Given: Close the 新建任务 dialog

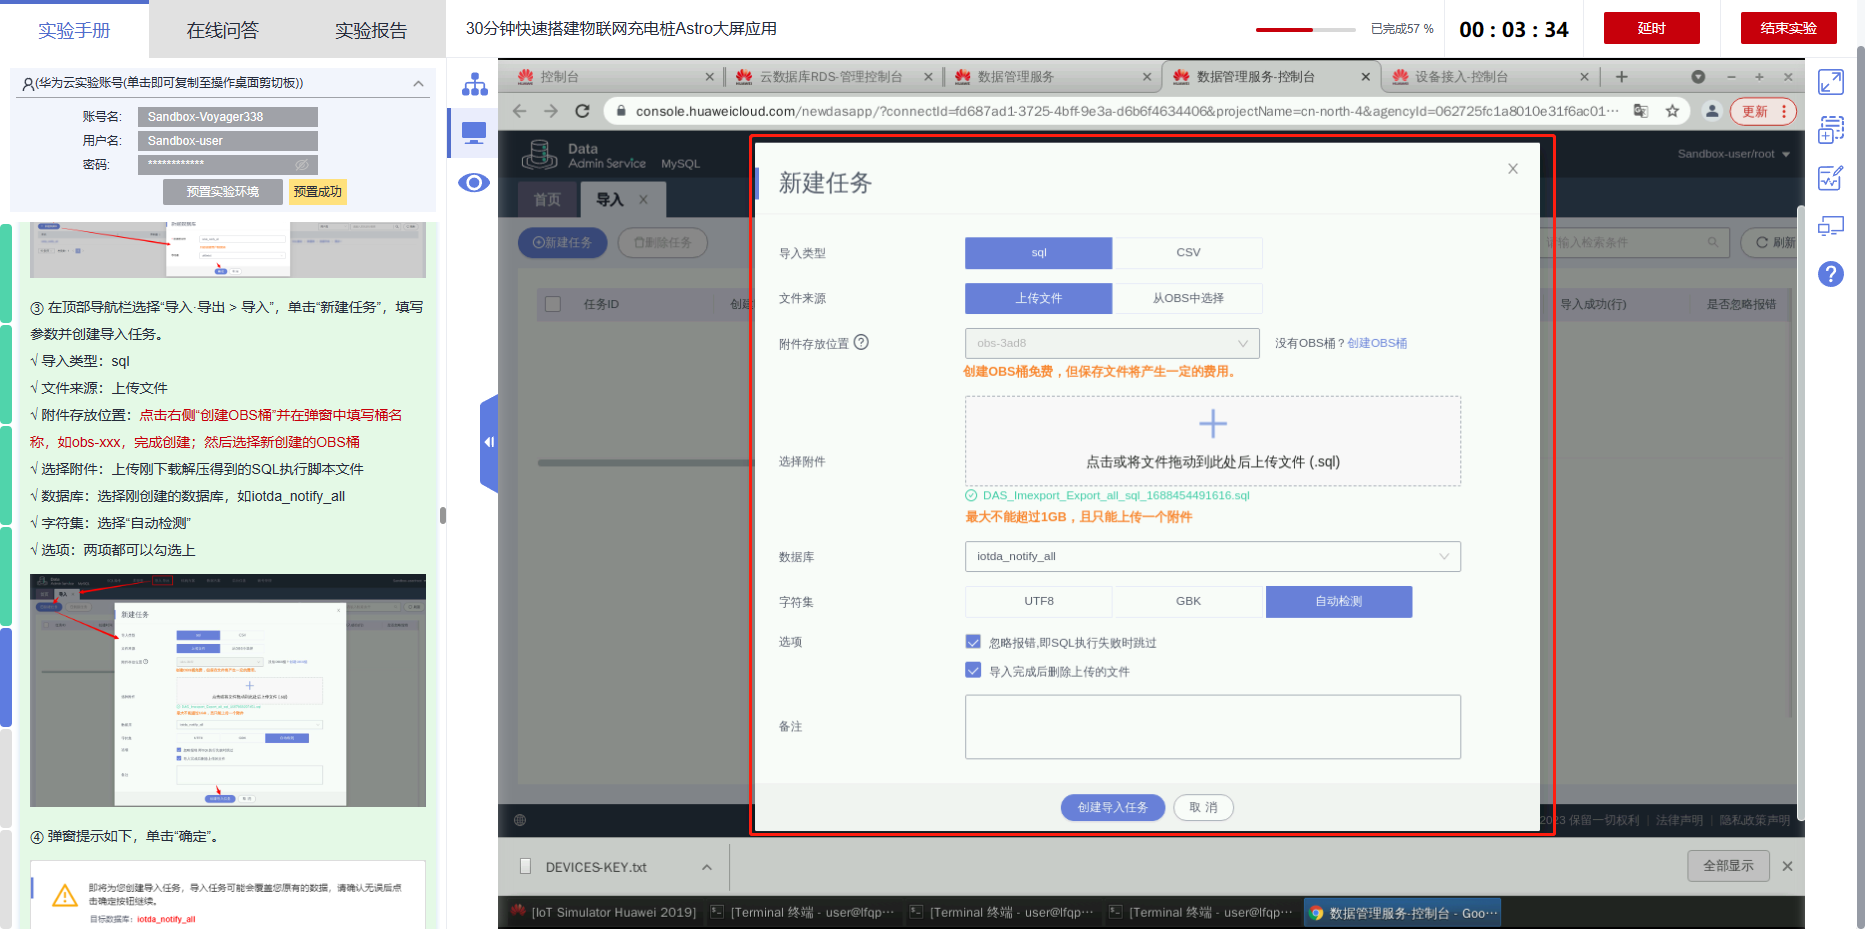Looking at the screenshot, I should [x=1513, y=169].
